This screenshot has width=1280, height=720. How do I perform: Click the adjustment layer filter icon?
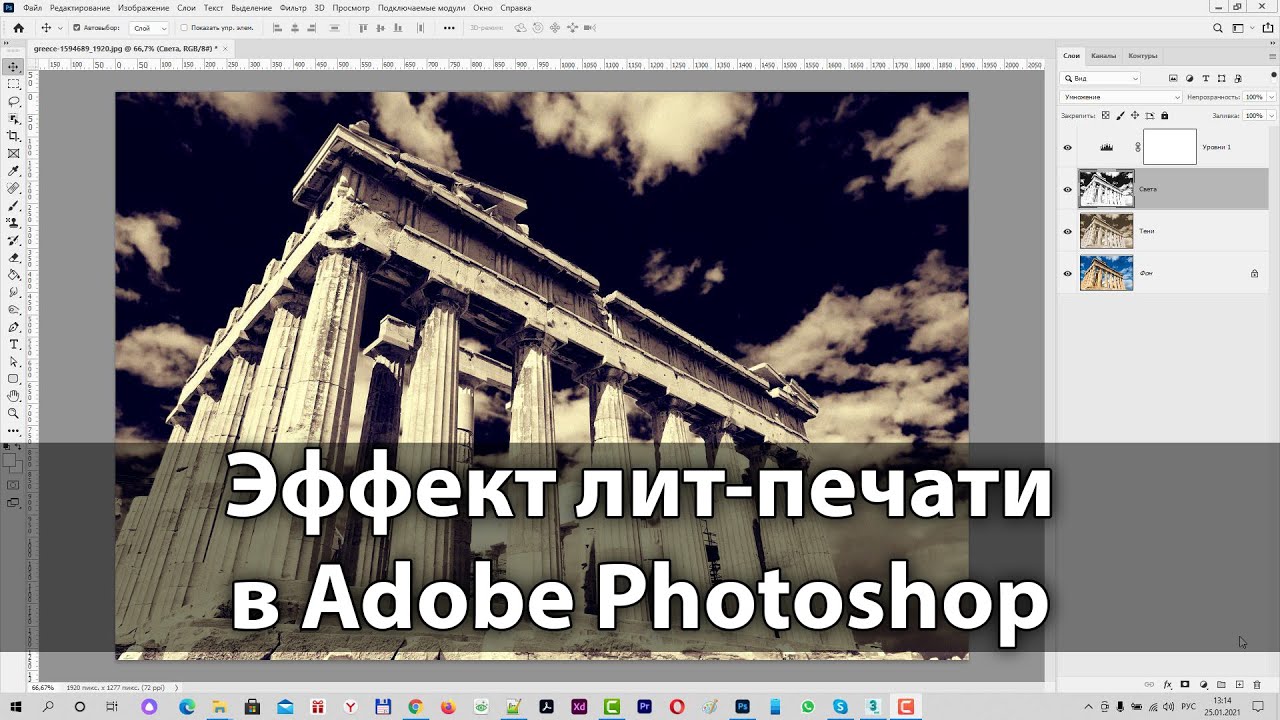click(1189, 78)
